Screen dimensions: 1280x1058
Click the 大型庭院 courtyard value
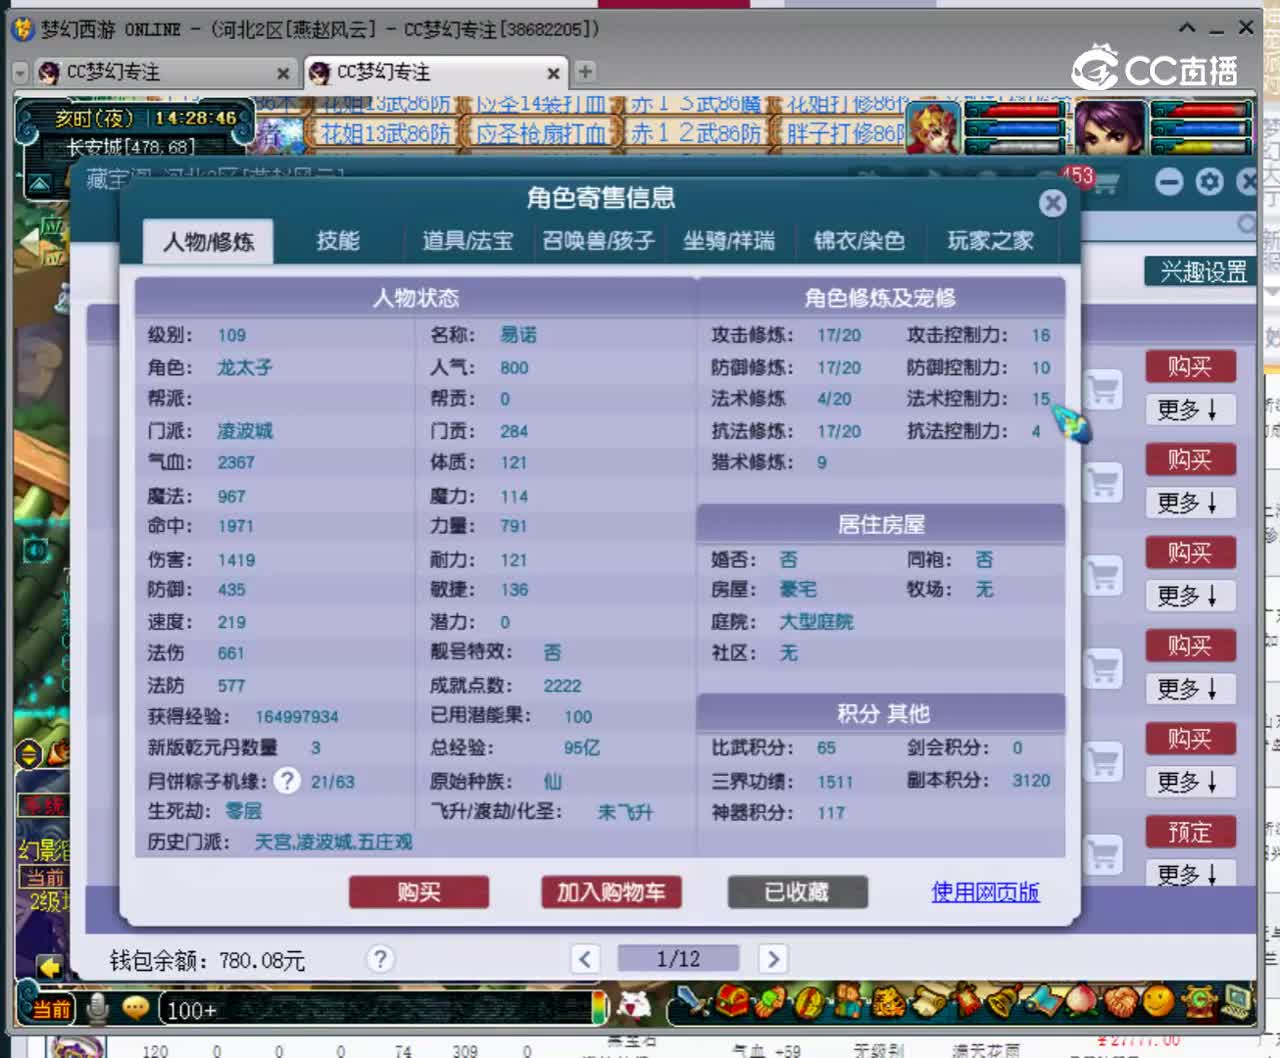[816, 622]
